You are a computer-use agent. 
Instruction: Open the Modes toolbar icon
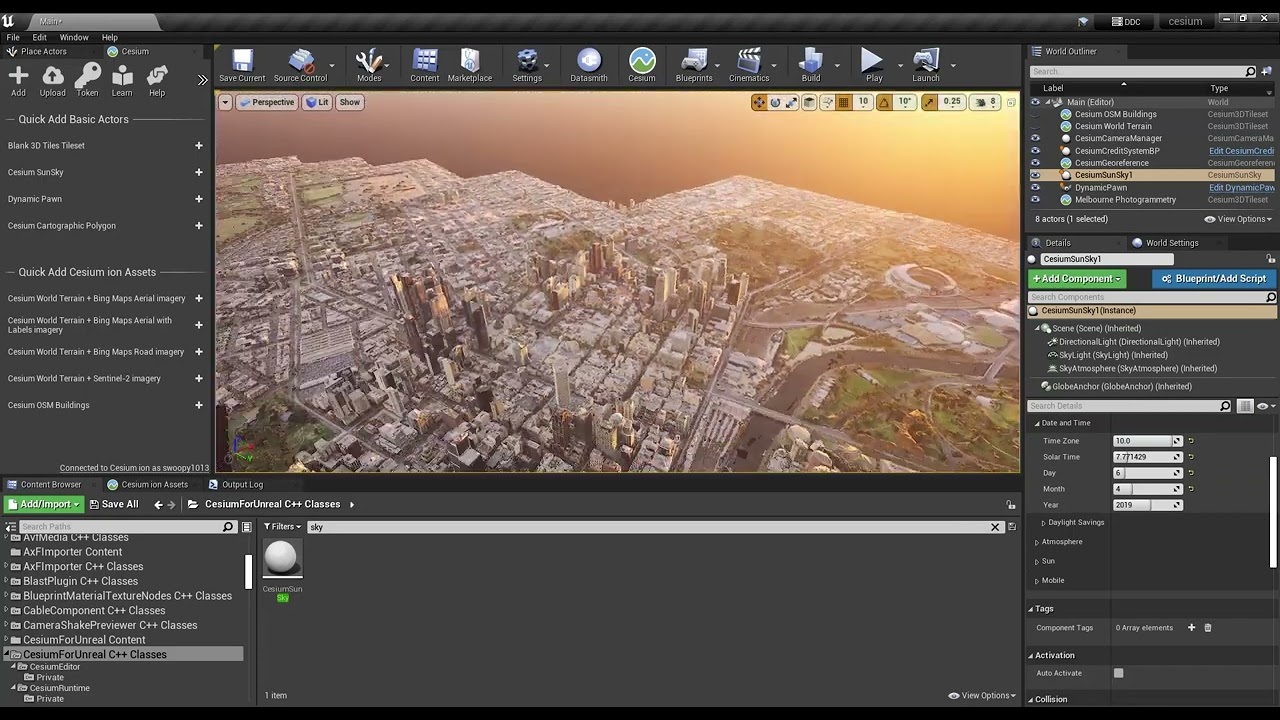[x=369, y=65]
